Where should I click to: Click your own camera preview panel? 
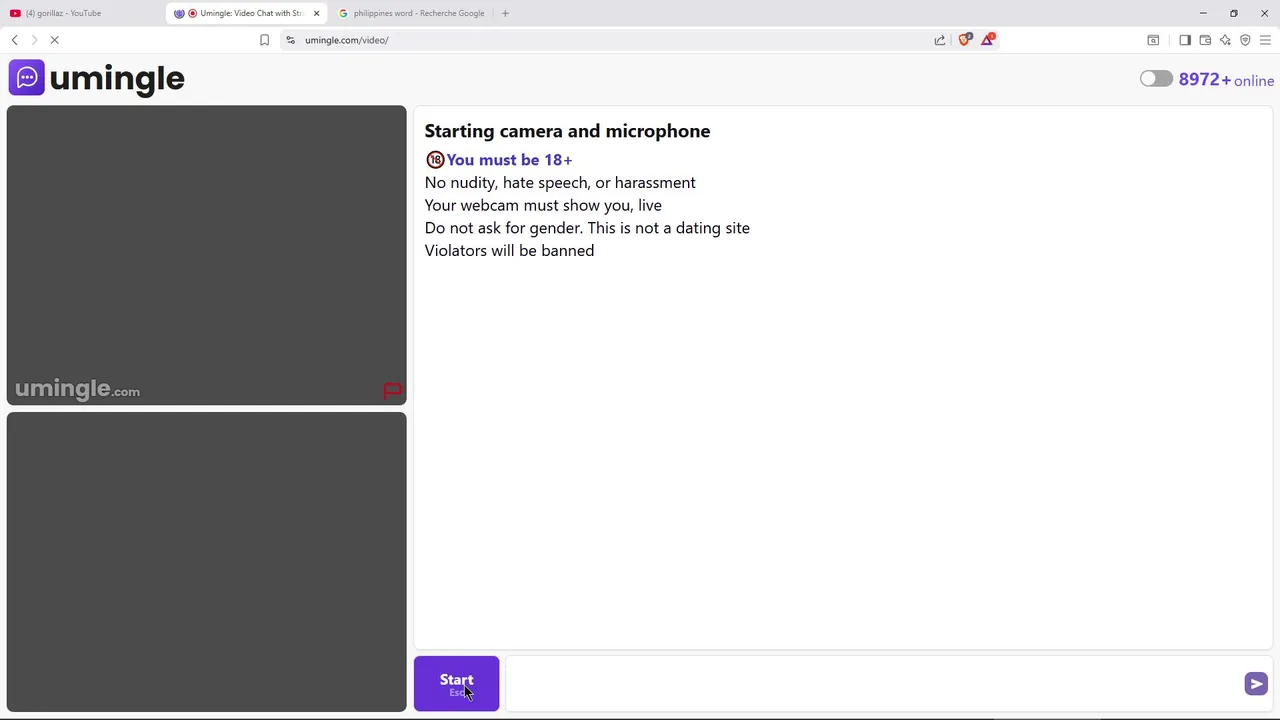tap(207, 562)
